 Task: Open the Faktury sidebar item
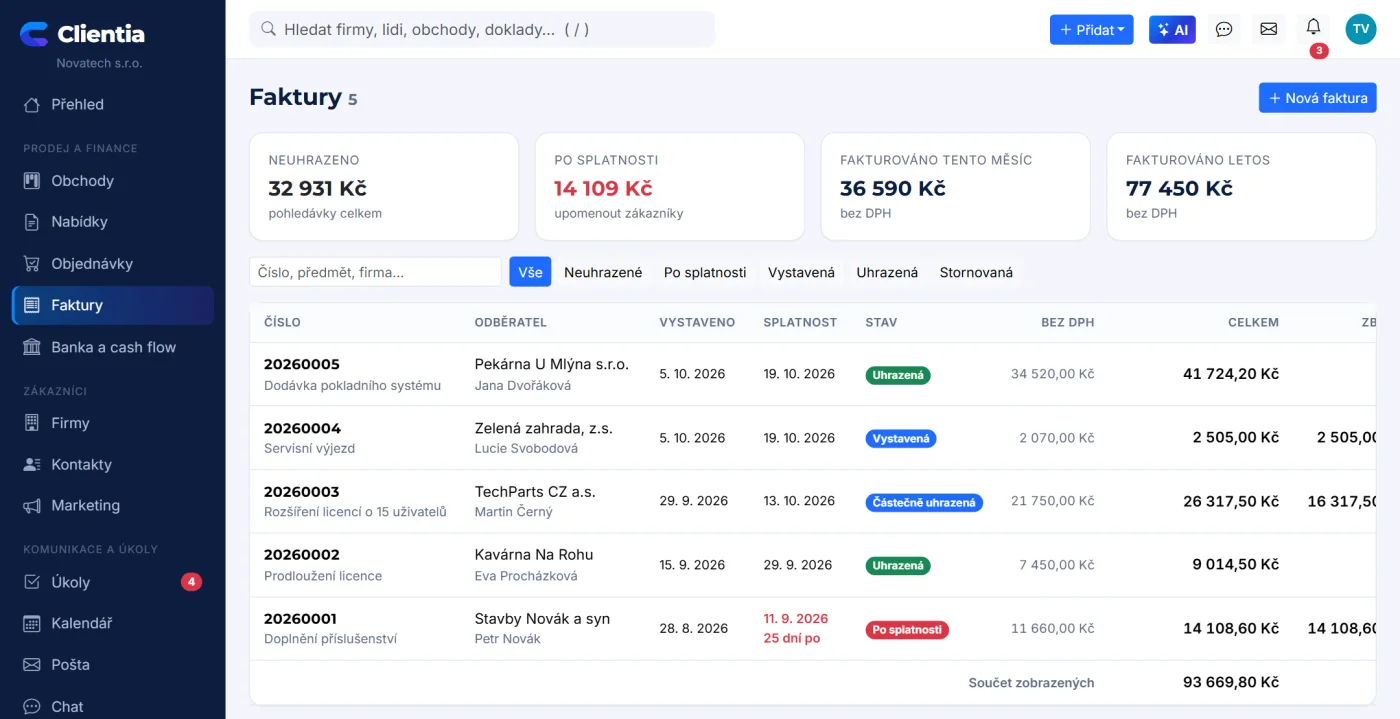[x=113, y=305]
